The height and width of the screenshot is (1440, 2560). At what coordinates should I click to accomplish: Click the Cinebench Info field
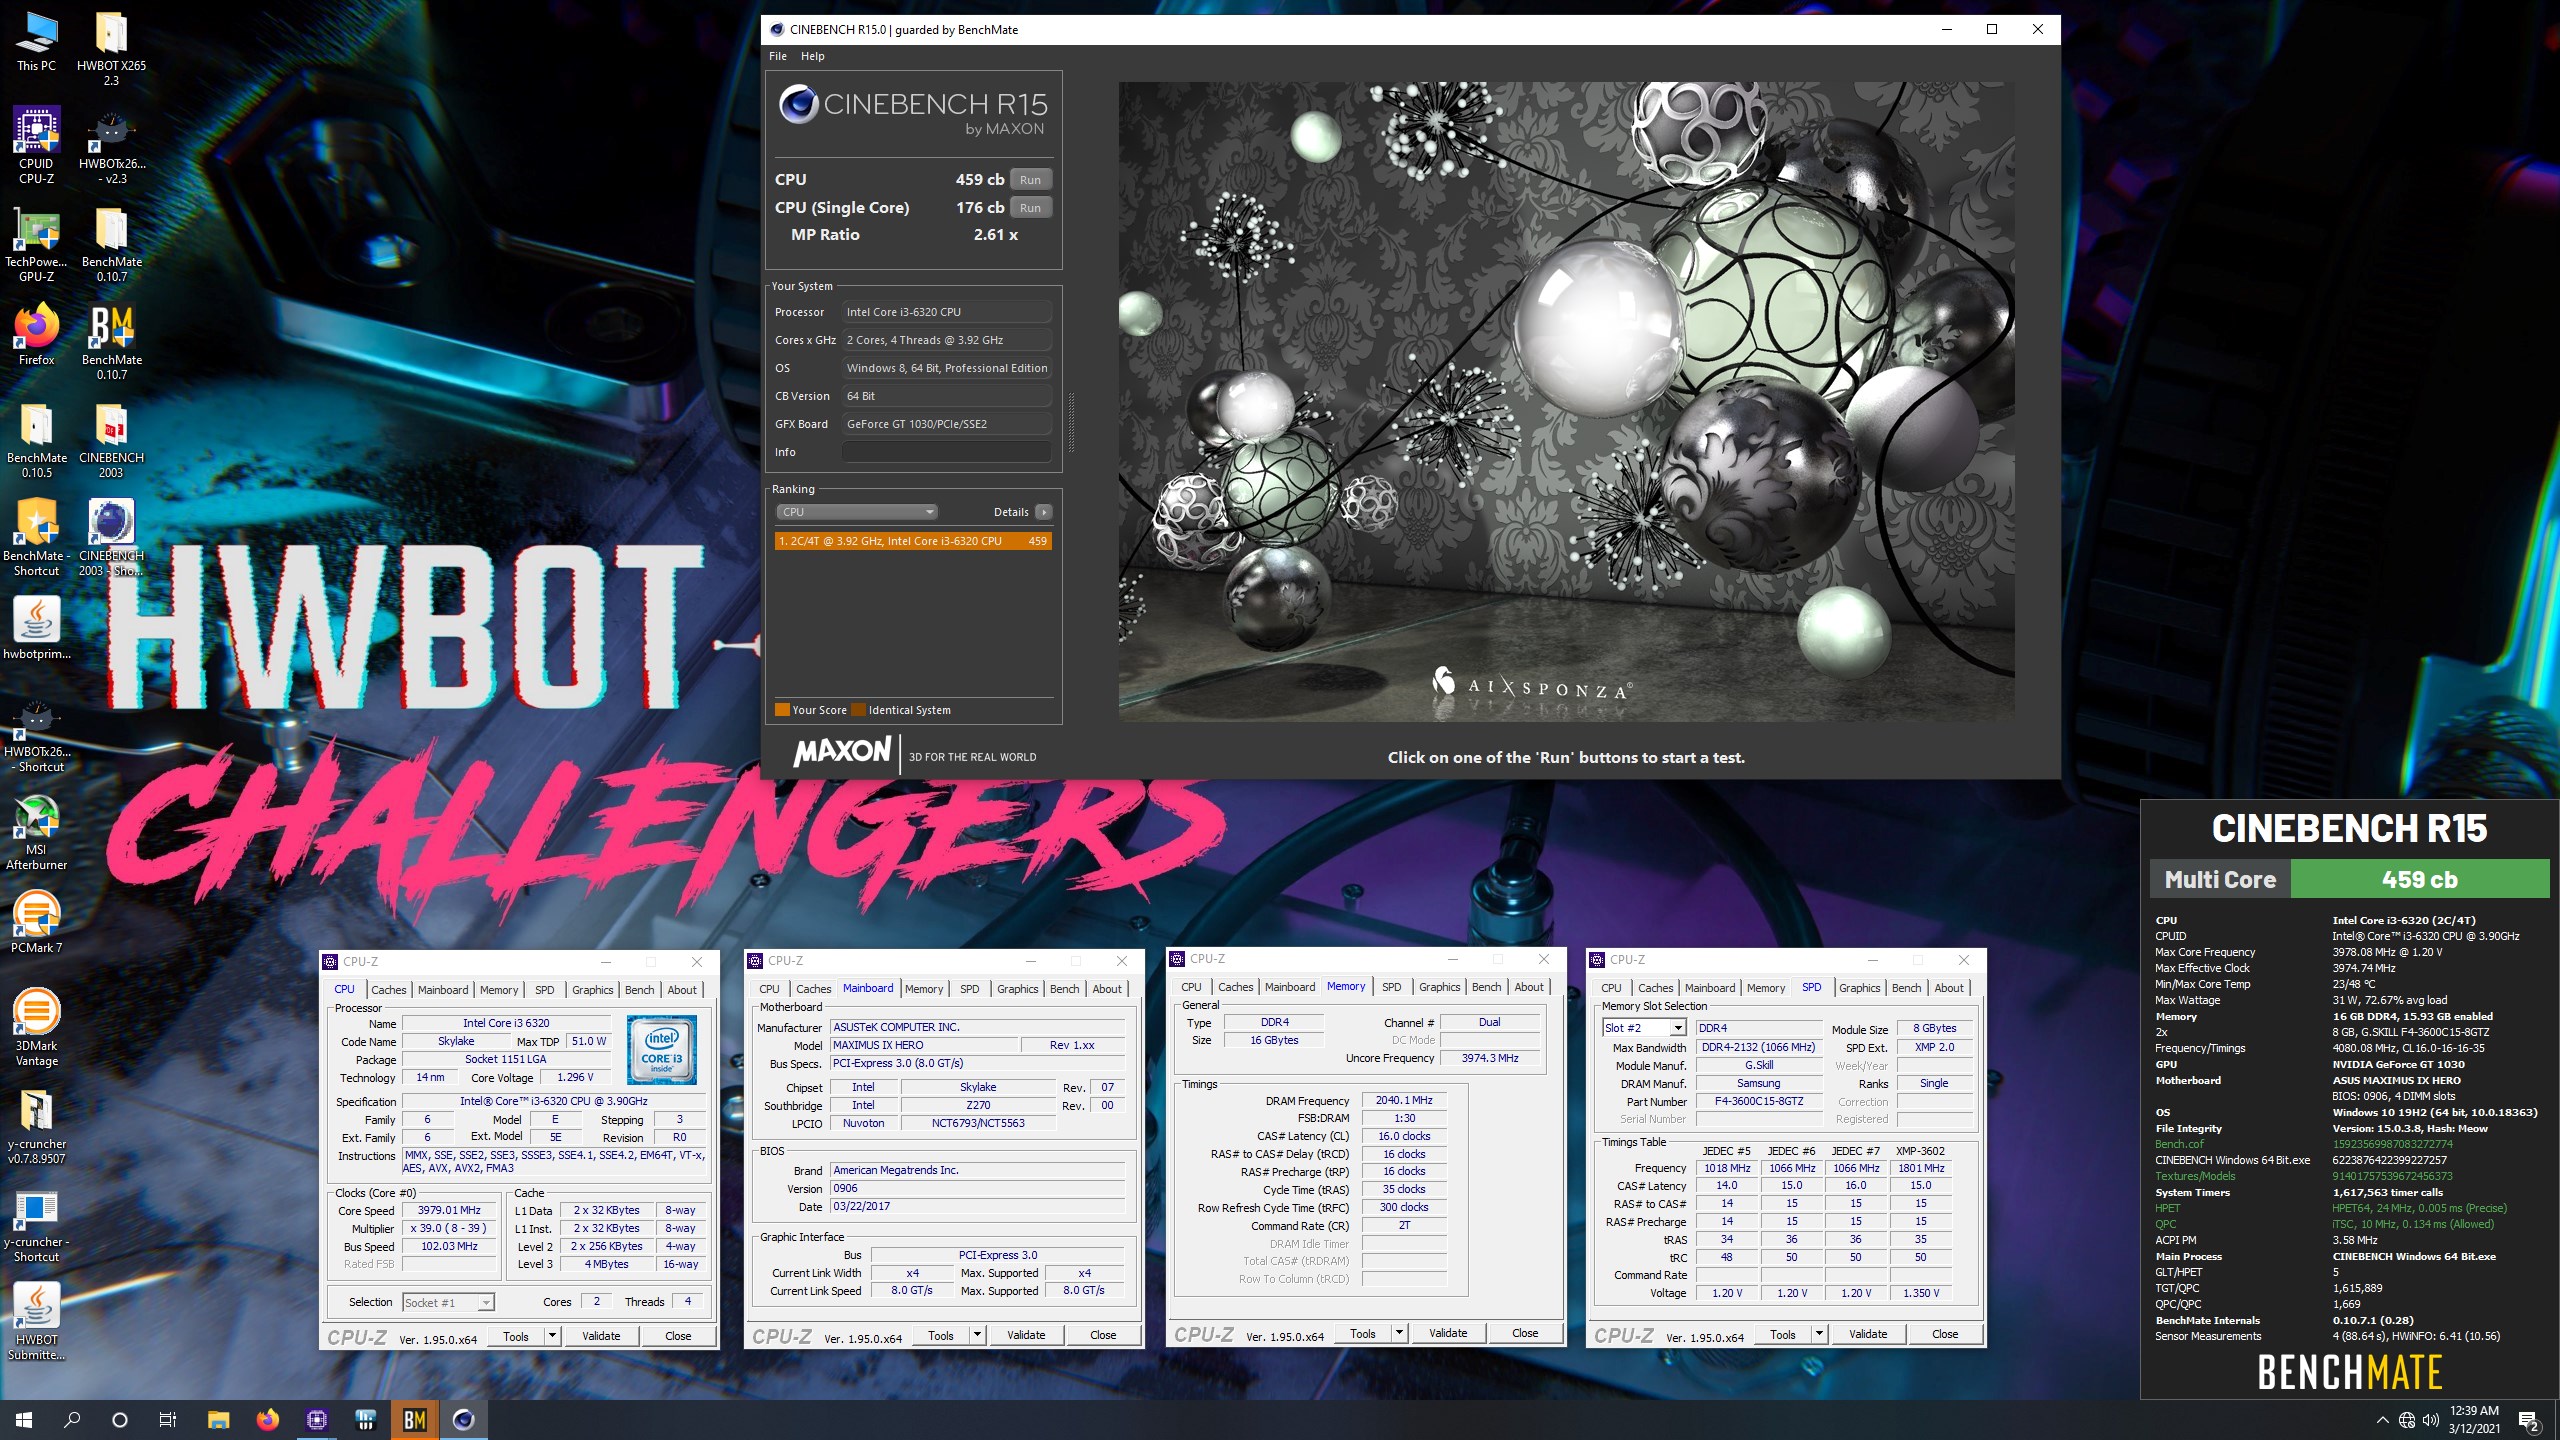946,452
